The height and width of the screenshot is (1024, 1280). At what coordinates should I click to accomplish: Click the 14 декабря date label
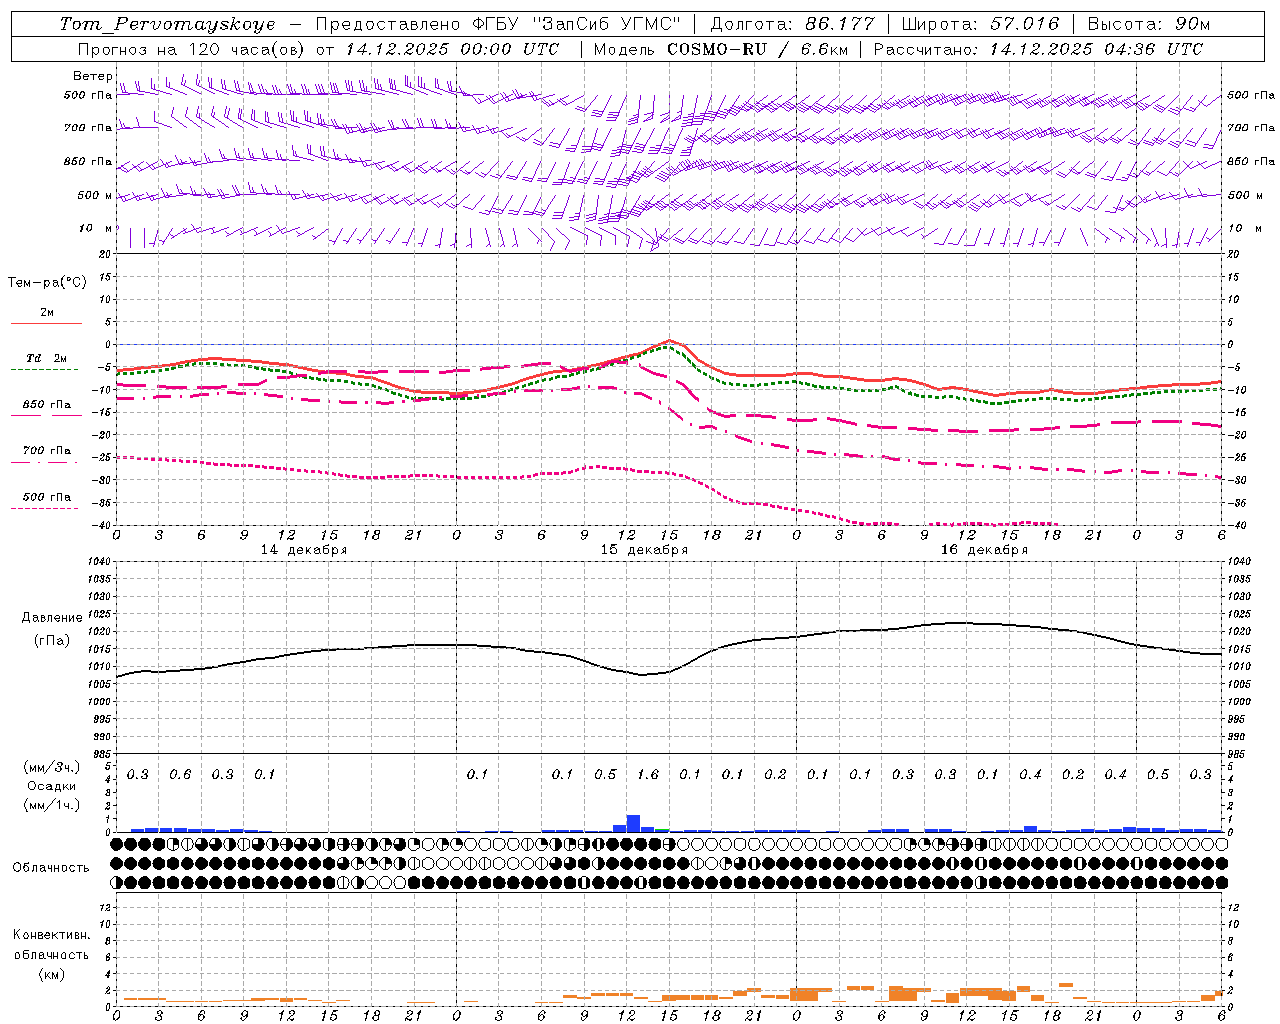[x=304, y=550]
